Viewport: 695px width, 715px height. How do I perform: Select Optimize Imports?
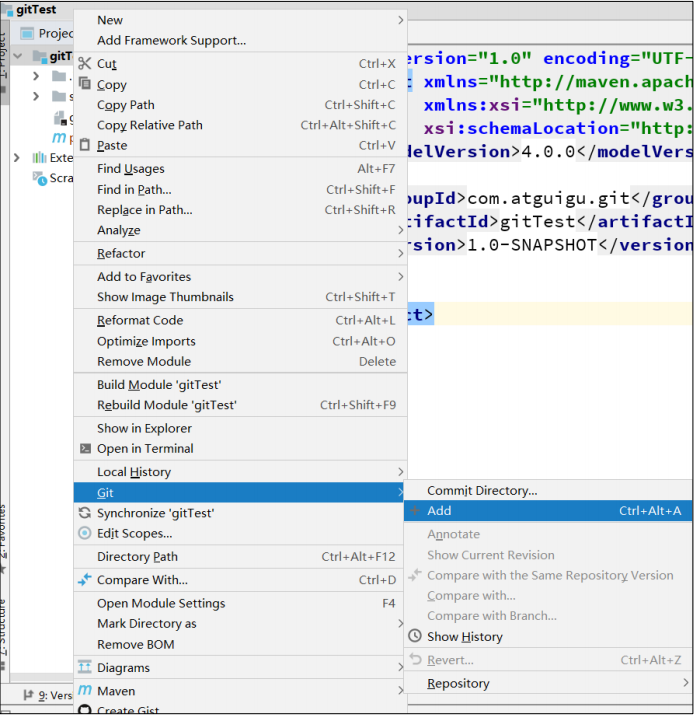coord(240,341)
